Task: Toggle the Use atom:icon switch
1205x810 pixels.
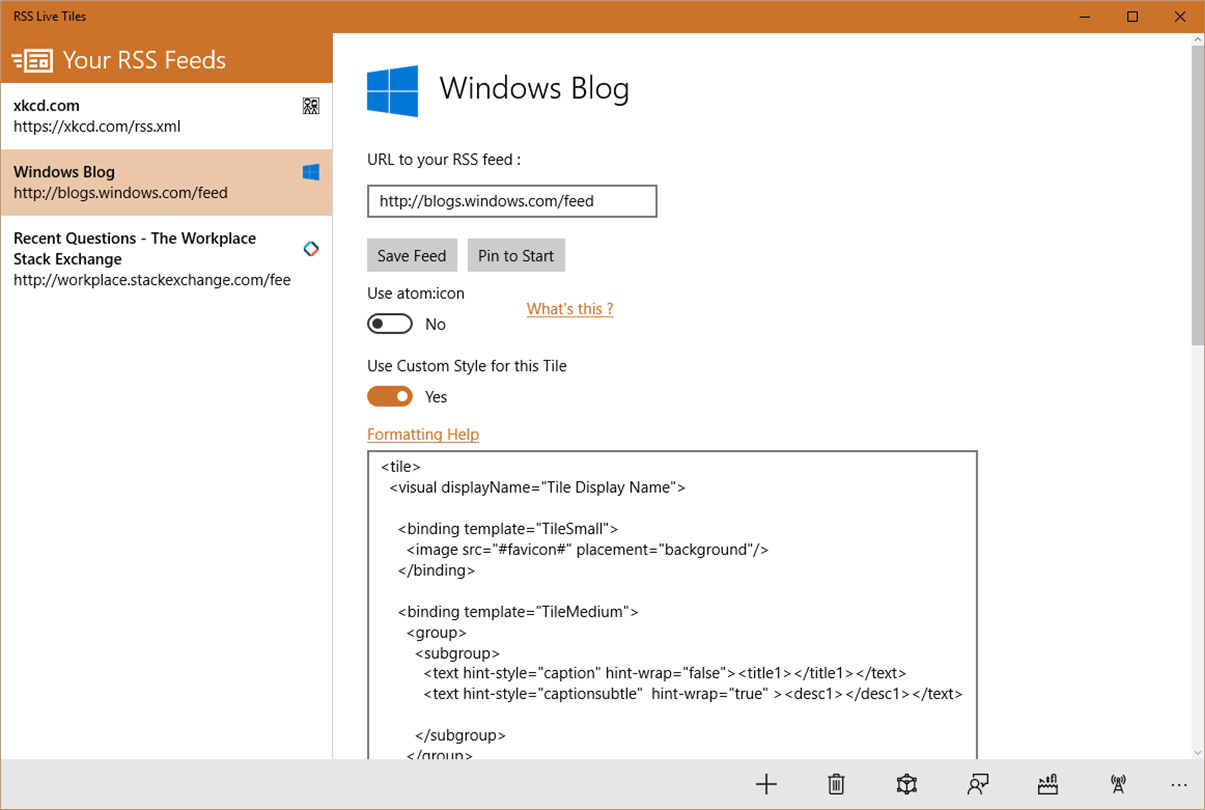Action: tap(390, 324)
